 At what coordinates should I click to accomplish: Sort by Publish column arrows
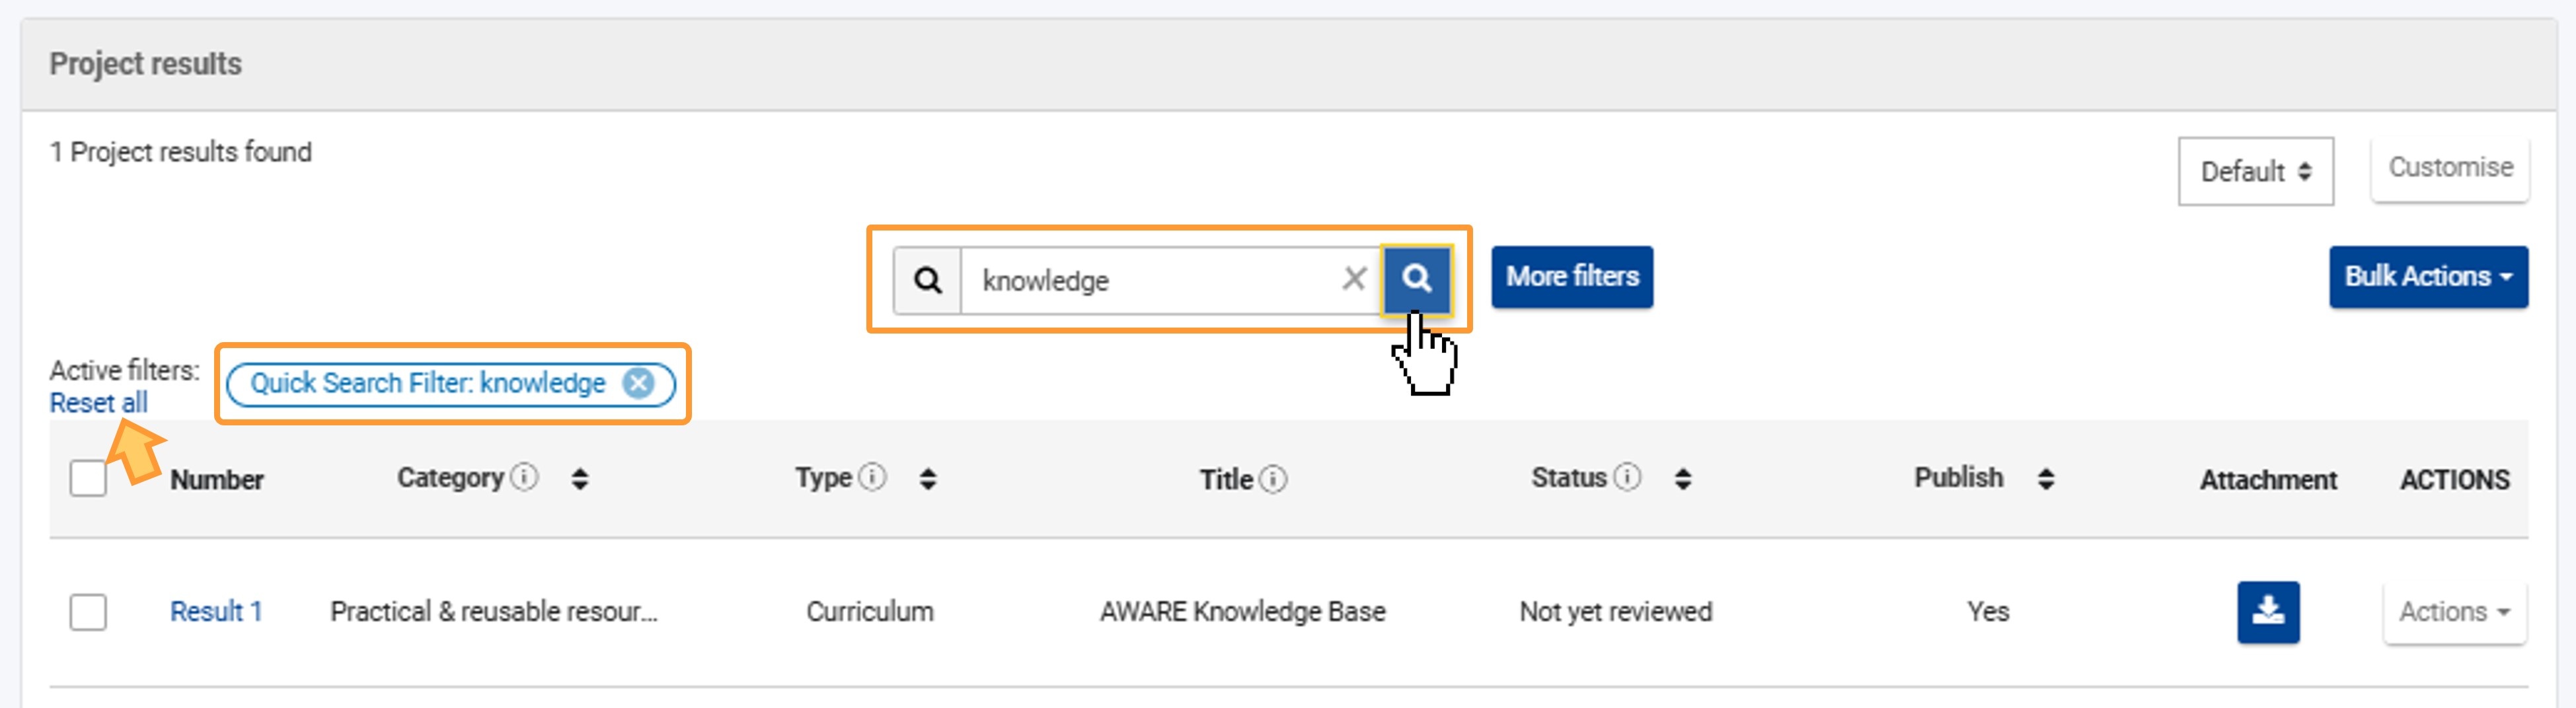tap(2046, 479)
